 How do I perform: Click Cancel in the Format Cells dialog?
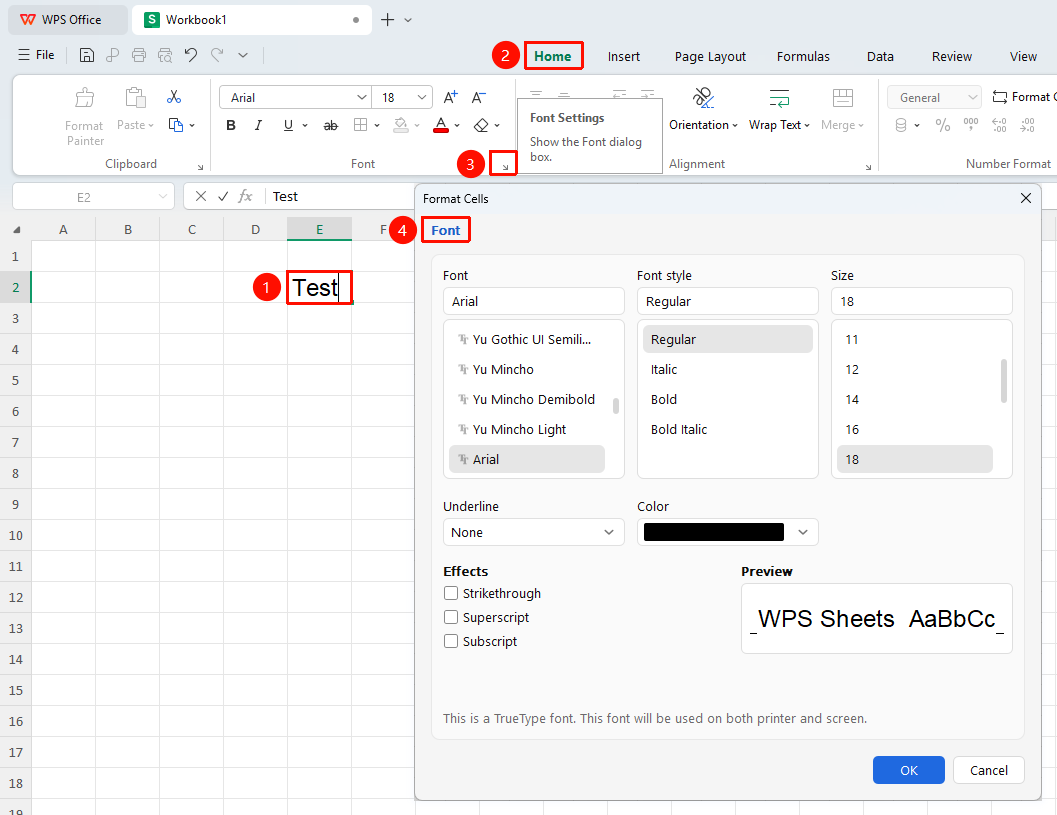click(988, 770)
